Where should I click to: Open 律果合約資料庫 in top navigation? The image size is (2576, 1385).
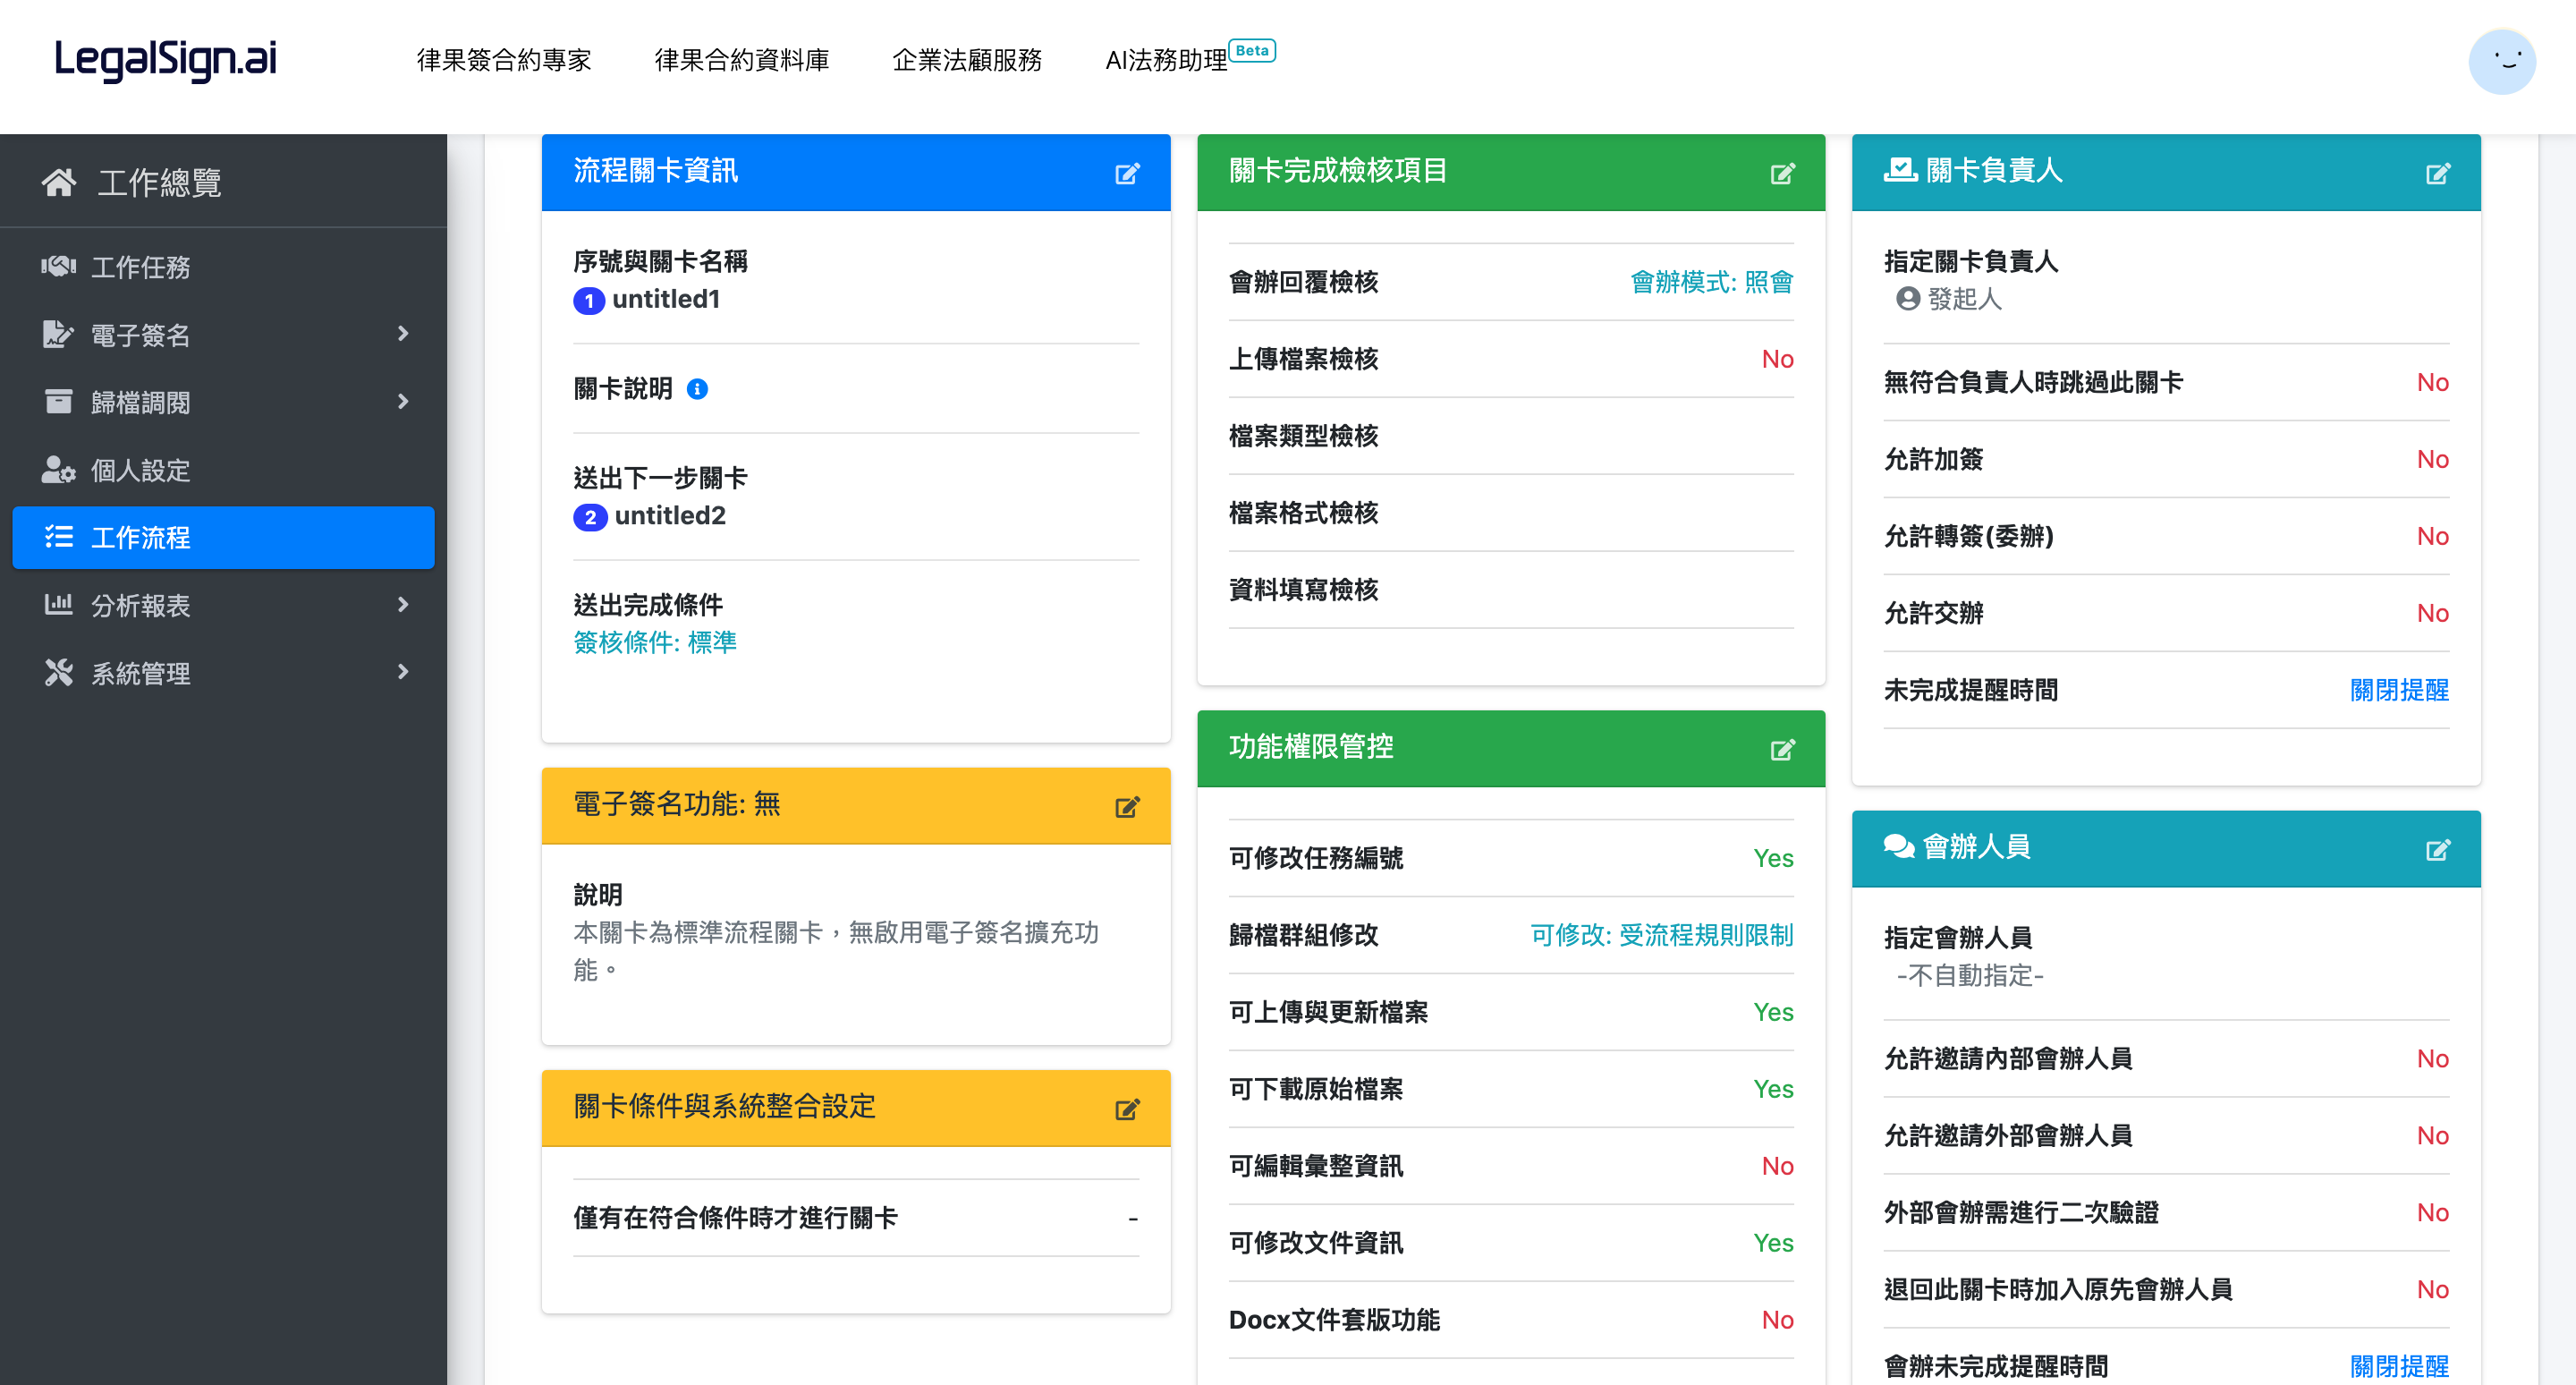pos(742,61)
